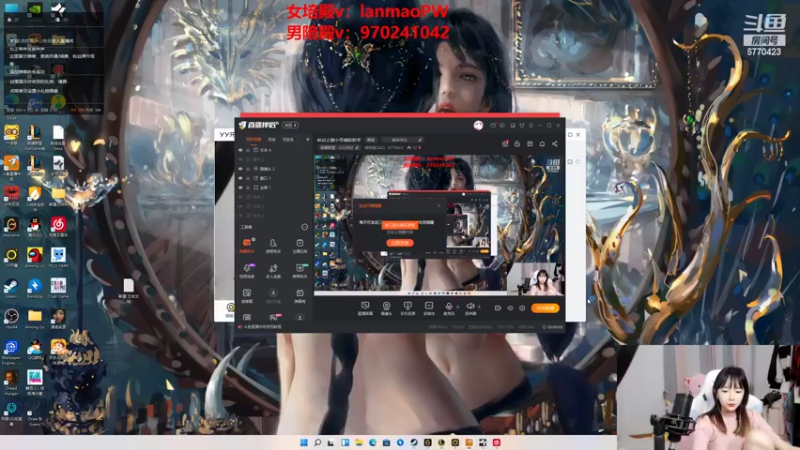
Task: Open taskbar search
Action: (x=317, y=442)
